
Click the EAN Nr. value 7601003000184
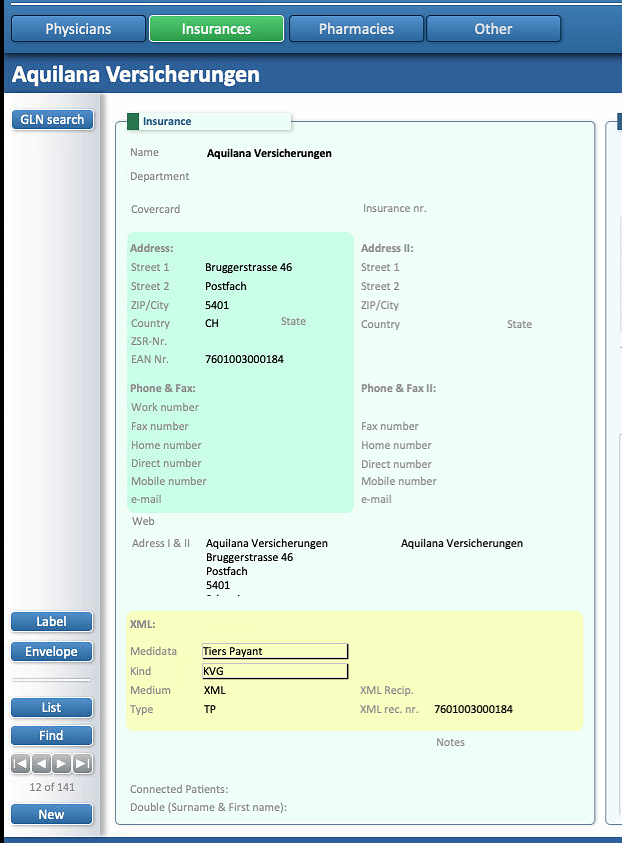coord(244,359)
